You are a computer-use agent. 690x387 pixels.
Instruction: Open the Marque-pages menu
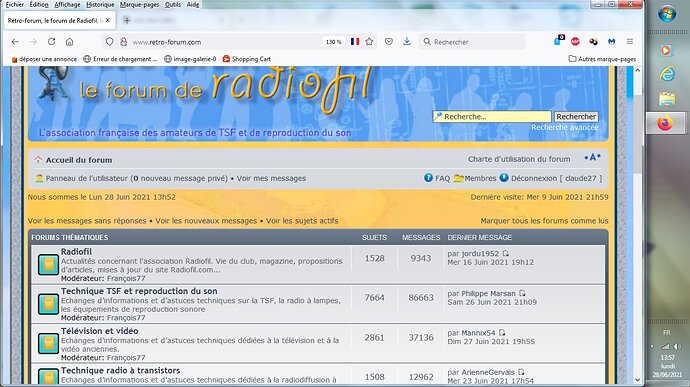coord(139,4)
